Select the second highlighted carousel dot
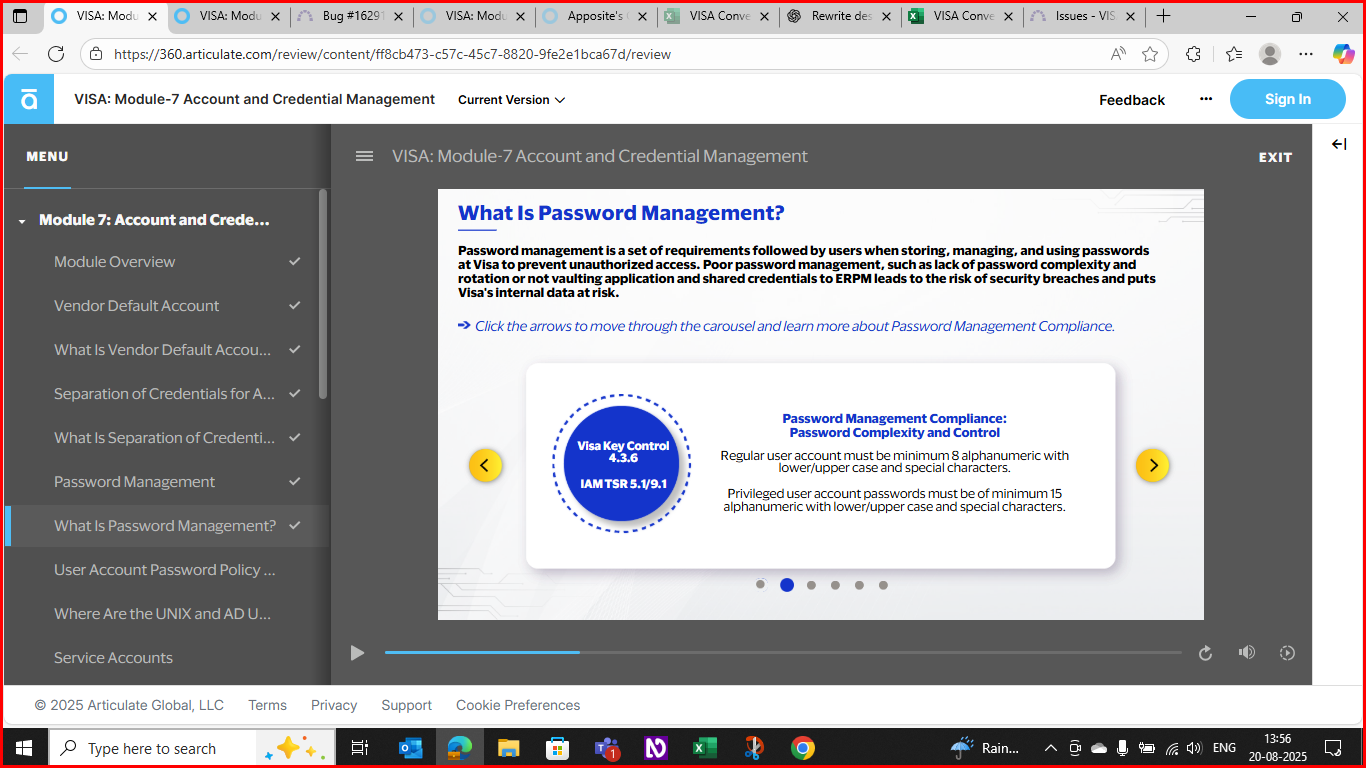This screenshot has height=768, width=1366. click(787, 585)
